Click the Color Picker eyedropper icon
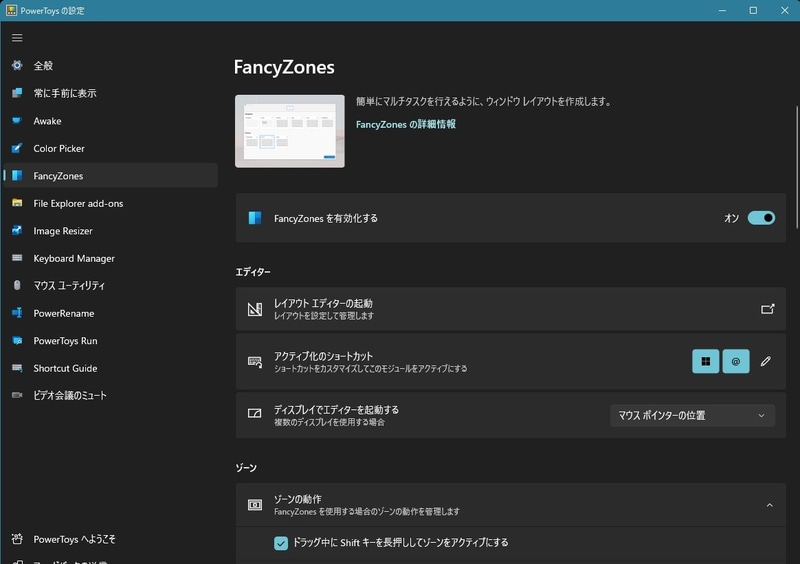This screenshot has width=800, height=564. coord(17,148)
